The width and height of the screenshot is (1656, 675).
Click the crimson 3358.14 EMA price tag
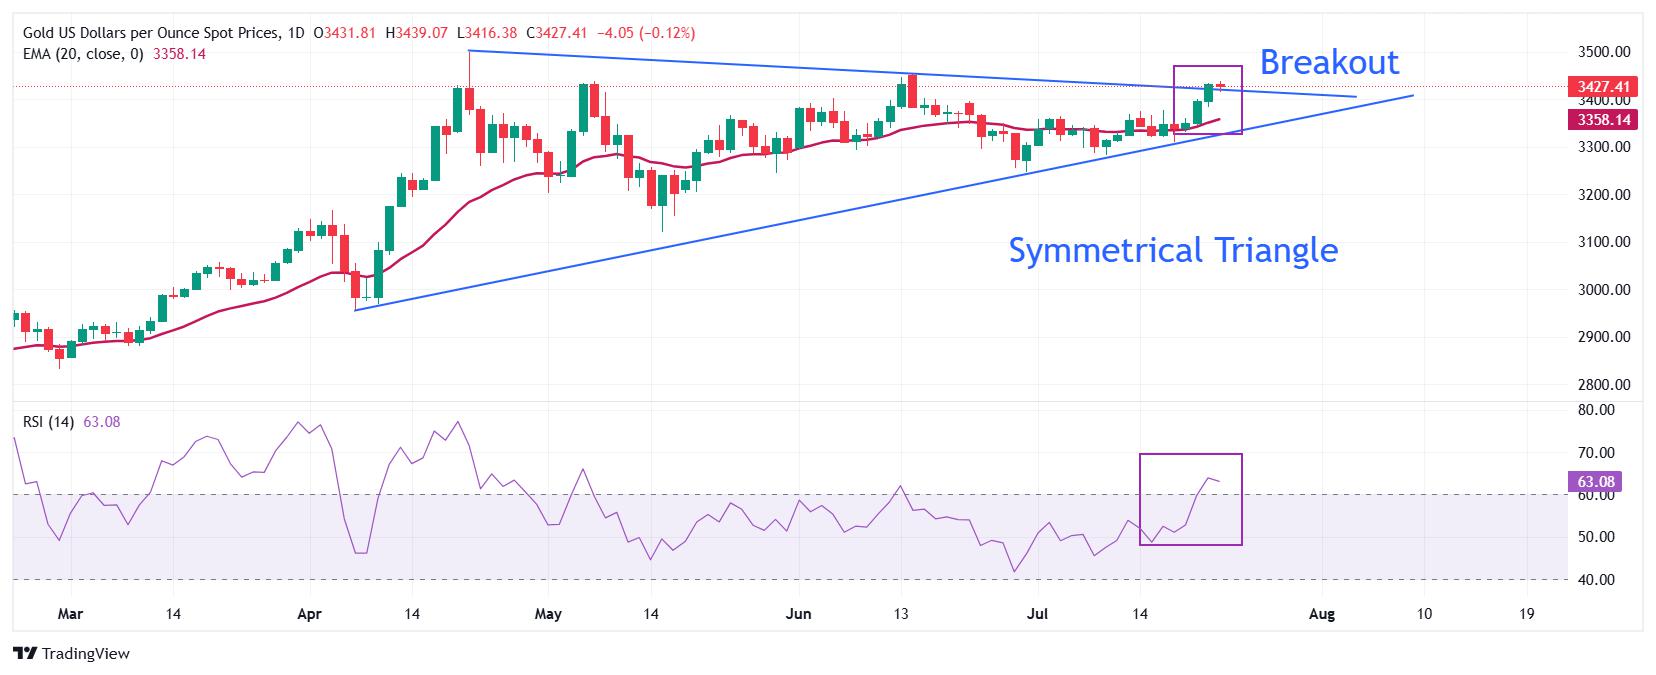click(x=1603, y=119)
